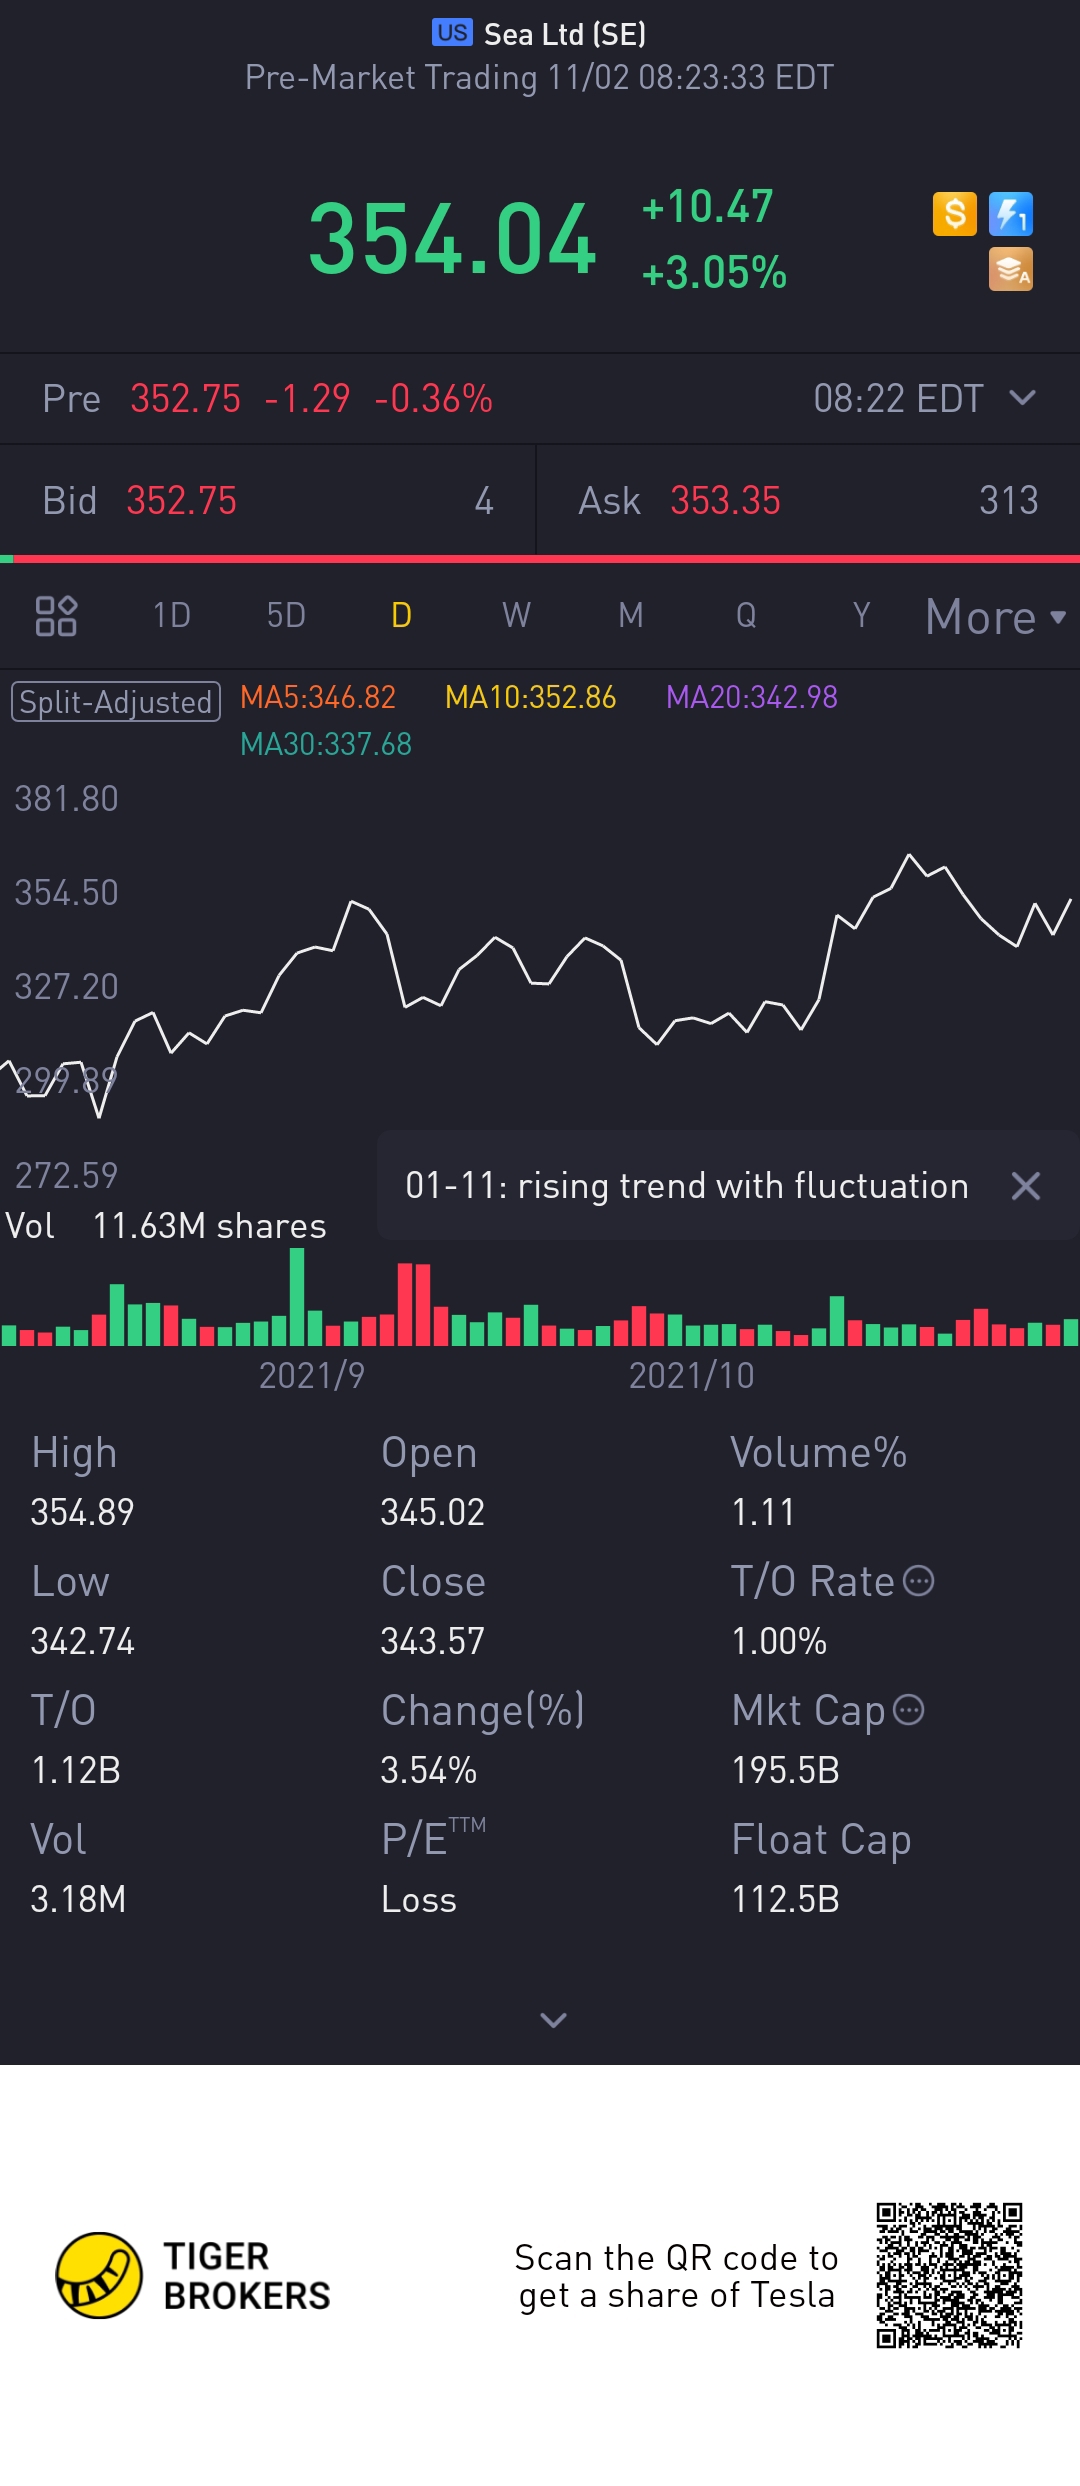Tap the +3.05% change value

pos(714,272)
